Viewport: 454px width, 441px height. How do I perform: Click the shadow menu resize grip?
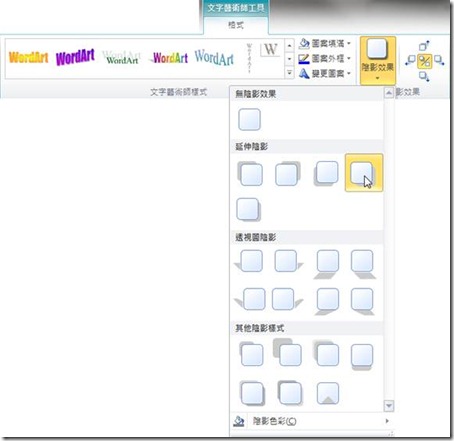(x=391, y=433)
